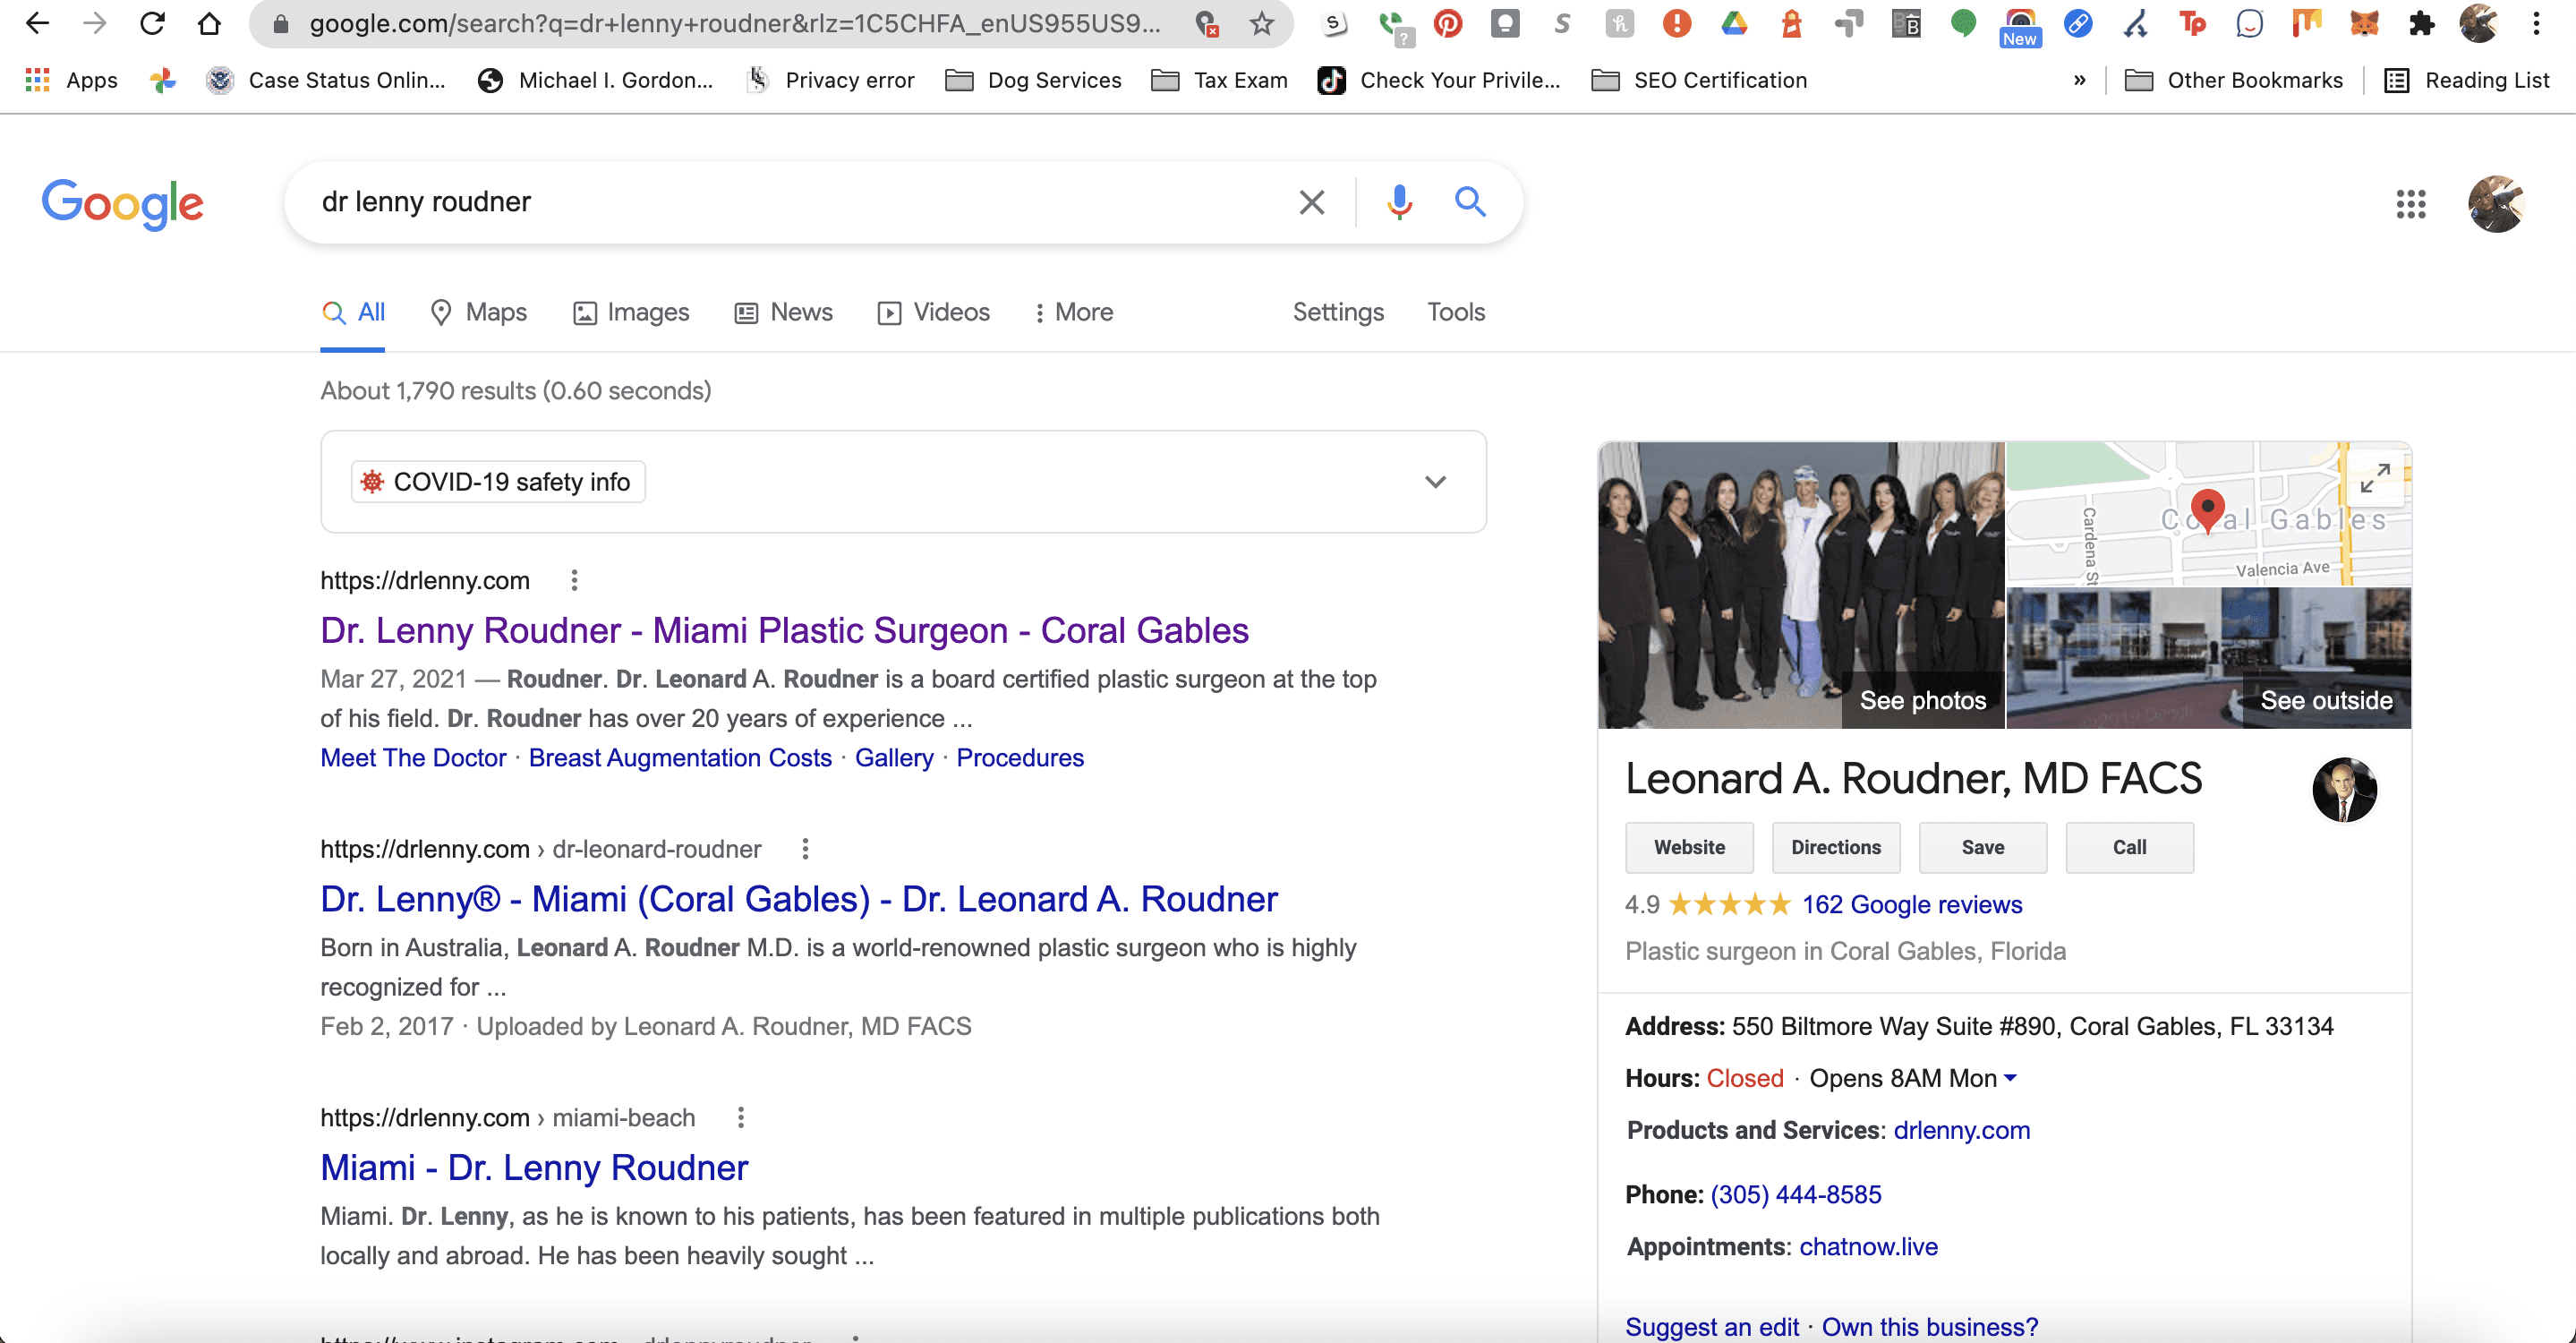Open Chrome extensions puzzle icon

click(x=2421, y=23)
